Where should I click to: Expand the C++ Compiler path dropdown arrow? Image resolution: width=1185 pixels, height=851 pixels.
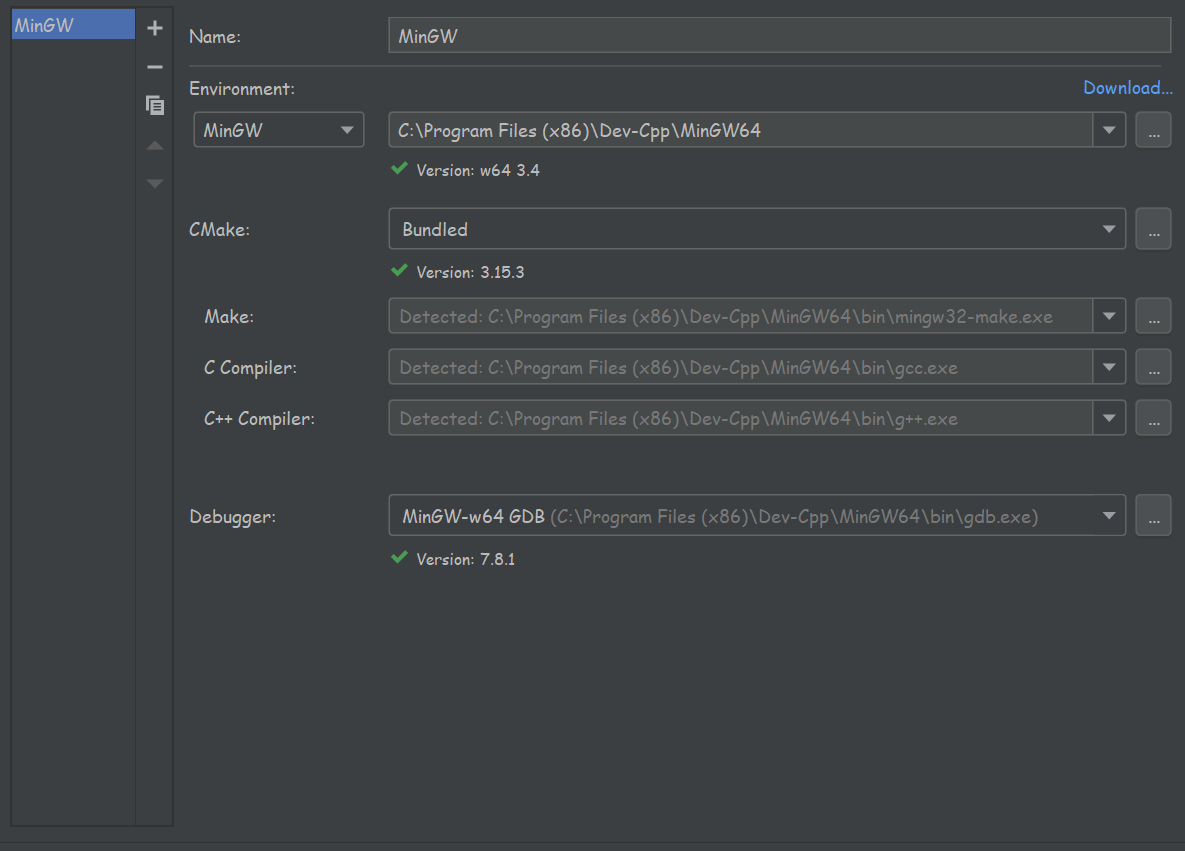1109,418
